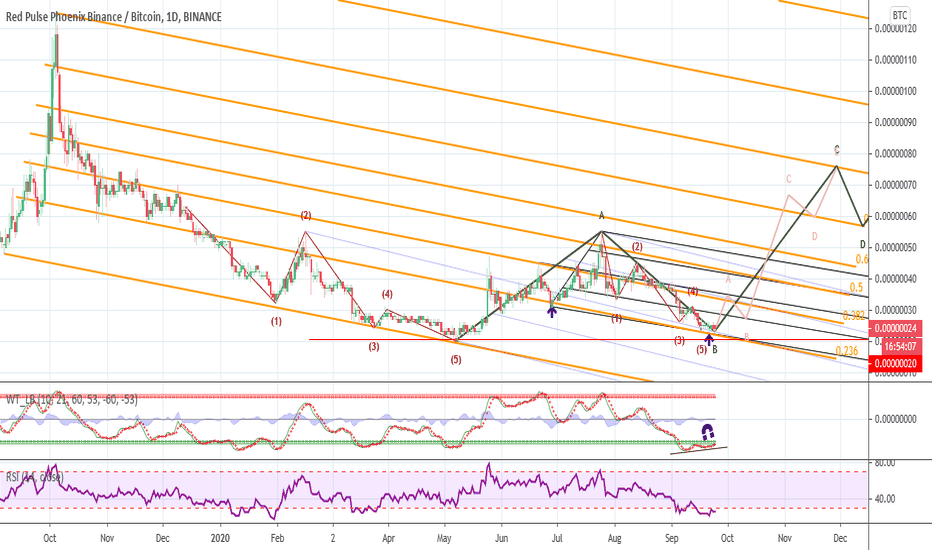
Task: Click the 0.00000070 price axis label
Action: coord(895,185)
